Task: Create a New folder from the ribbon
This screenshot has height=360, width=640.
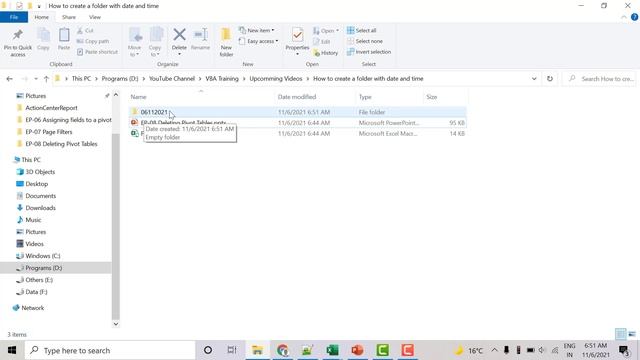Action: pyautogui.click(x=226, y=42)
